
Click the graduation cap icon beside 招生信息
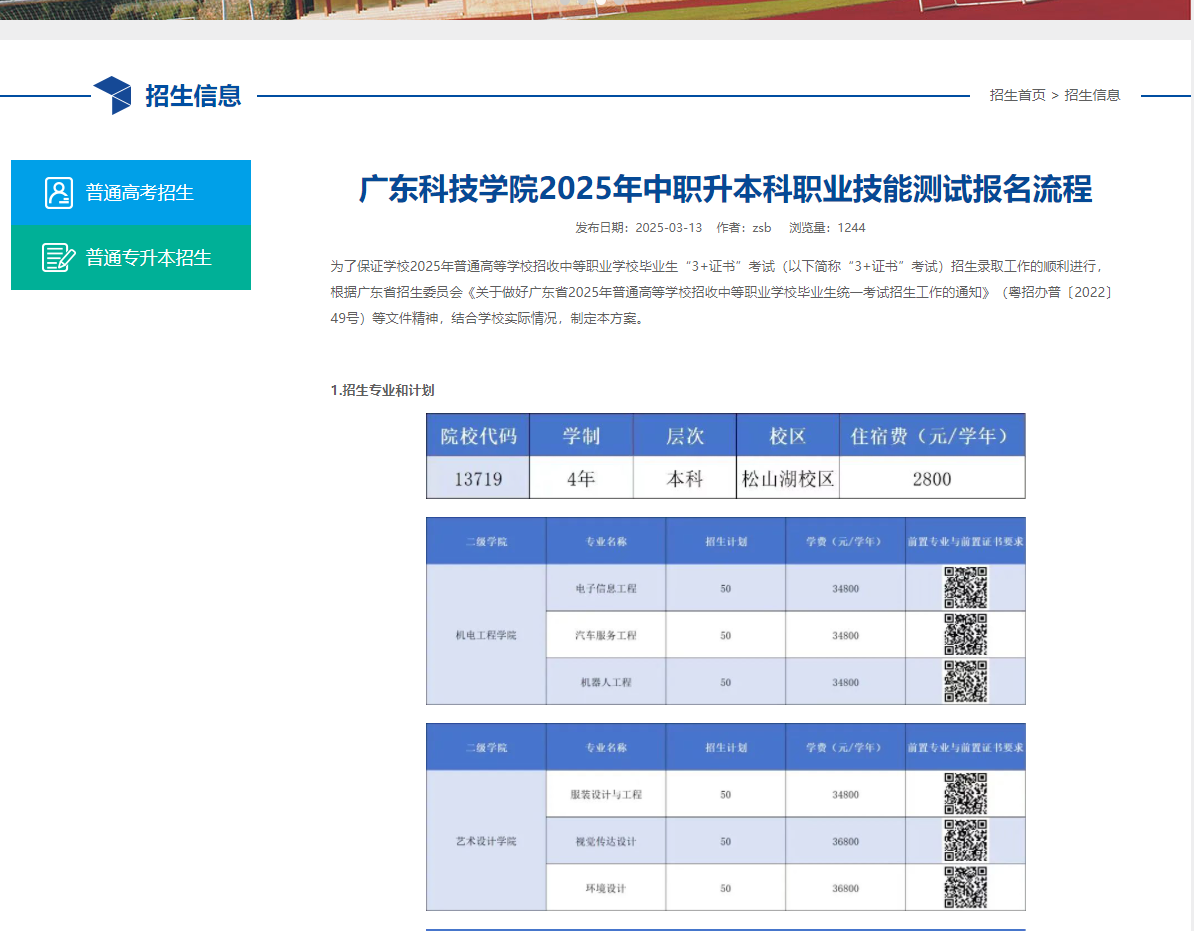tap(113, 94)
